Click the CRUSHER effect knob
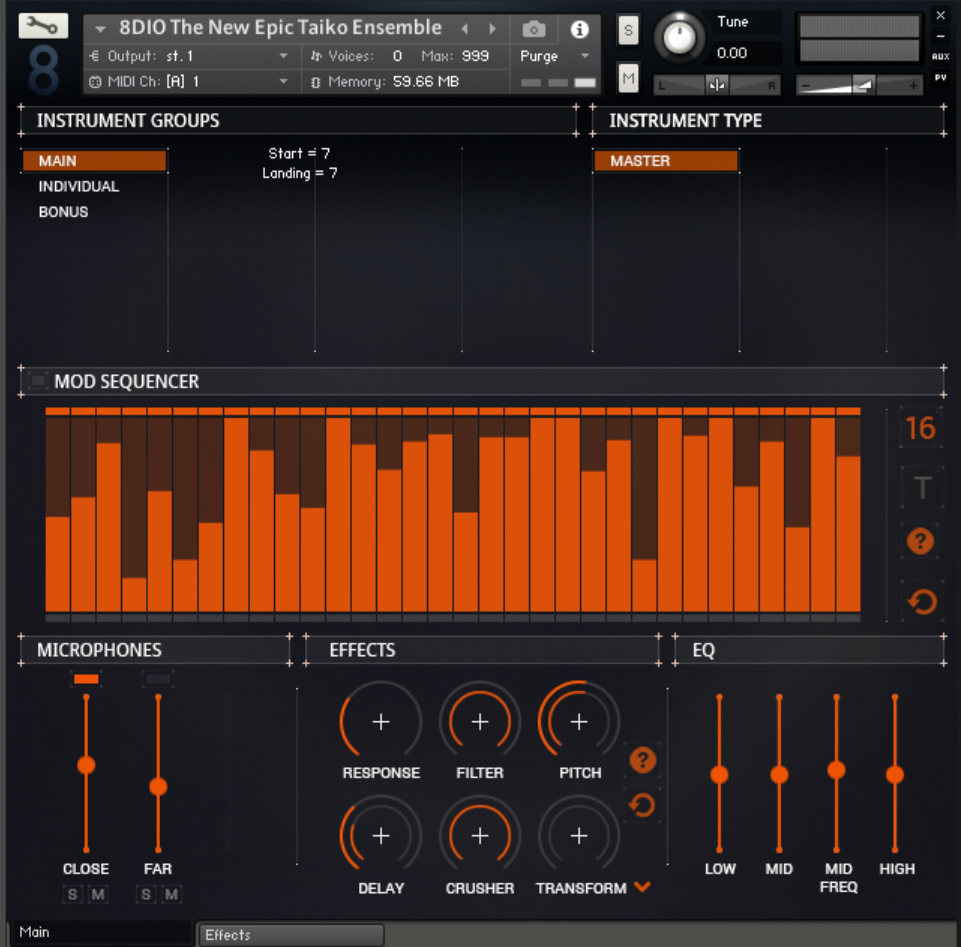 (480, 835)
